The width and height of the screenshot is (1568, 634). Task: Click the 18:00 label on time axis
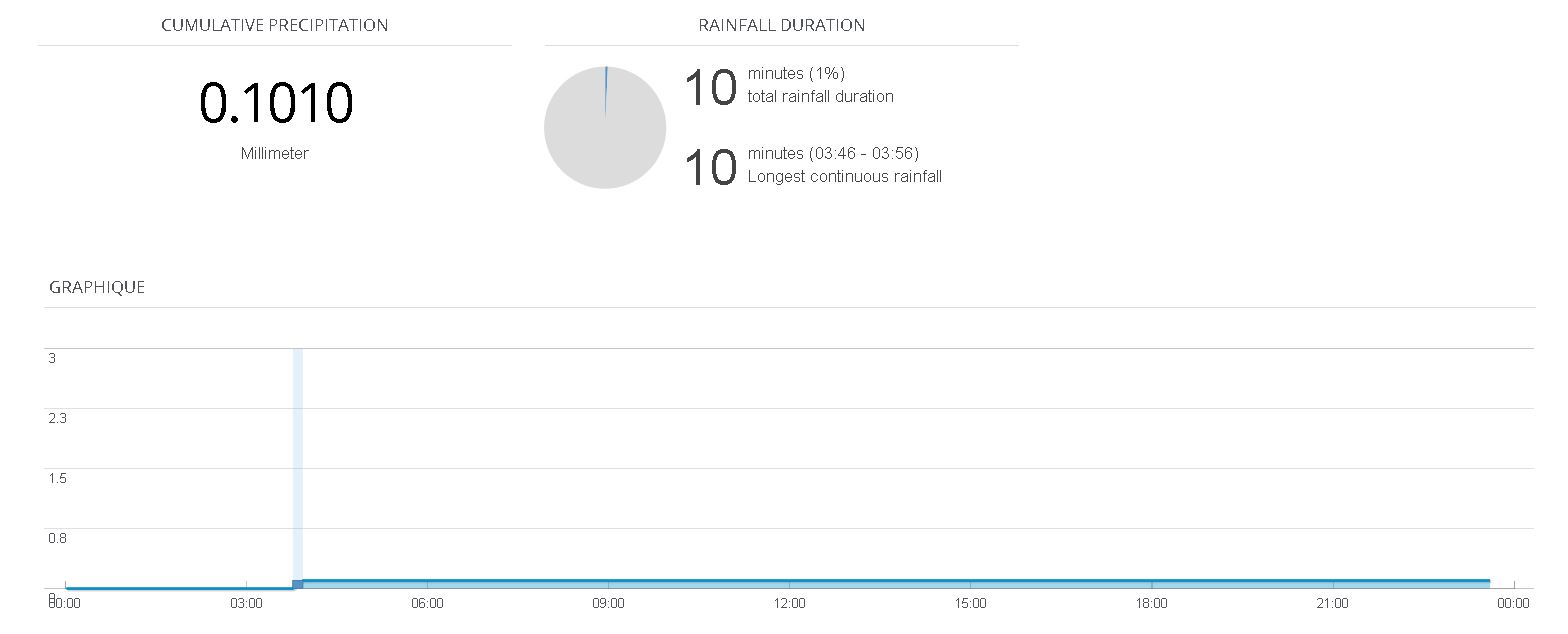[x=1151, y=603]
